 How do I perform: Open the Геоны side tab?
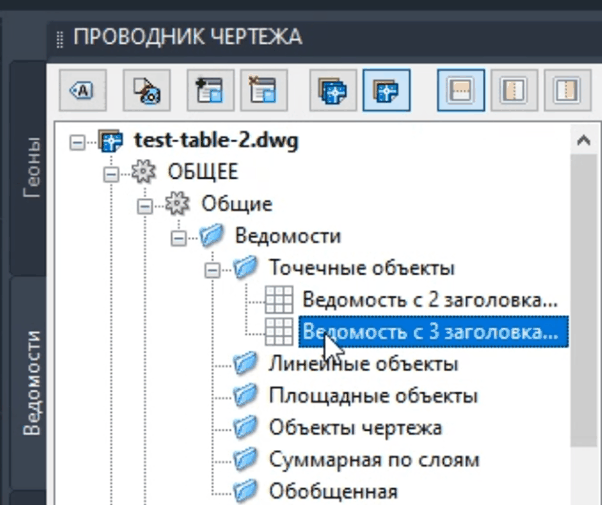point(32,170)
